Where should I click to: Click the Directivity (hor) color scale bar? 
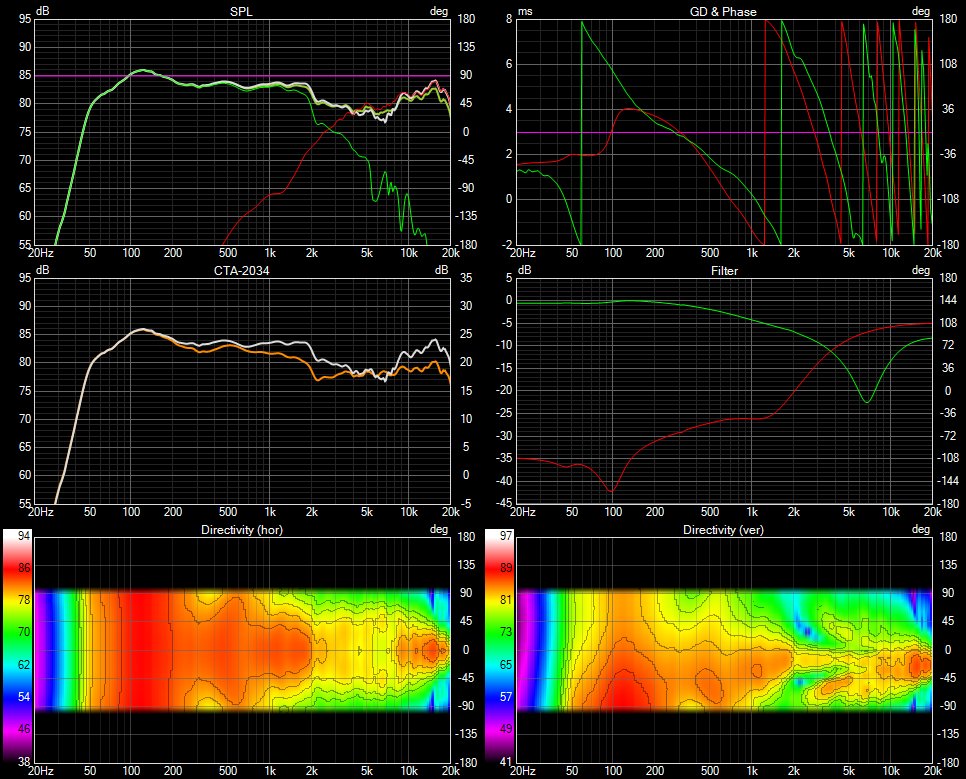point(17,647)
